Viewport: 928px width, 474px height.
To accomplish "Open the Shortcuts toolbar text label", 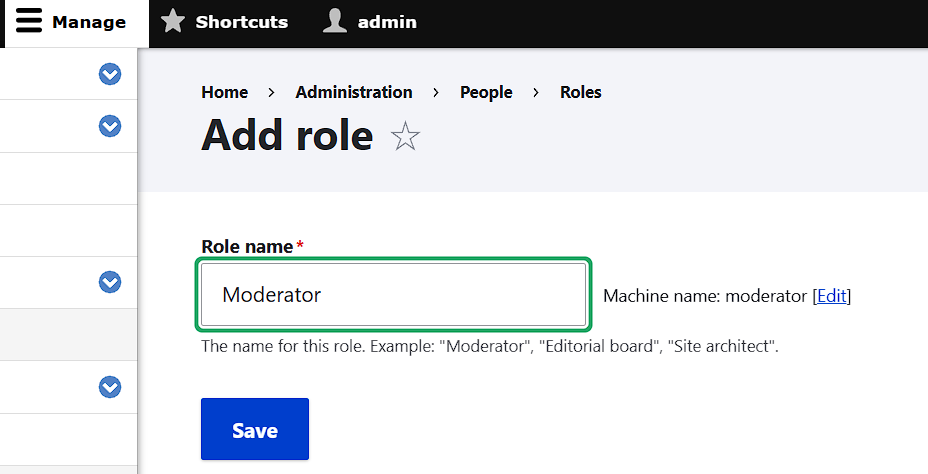I will 241,22.
